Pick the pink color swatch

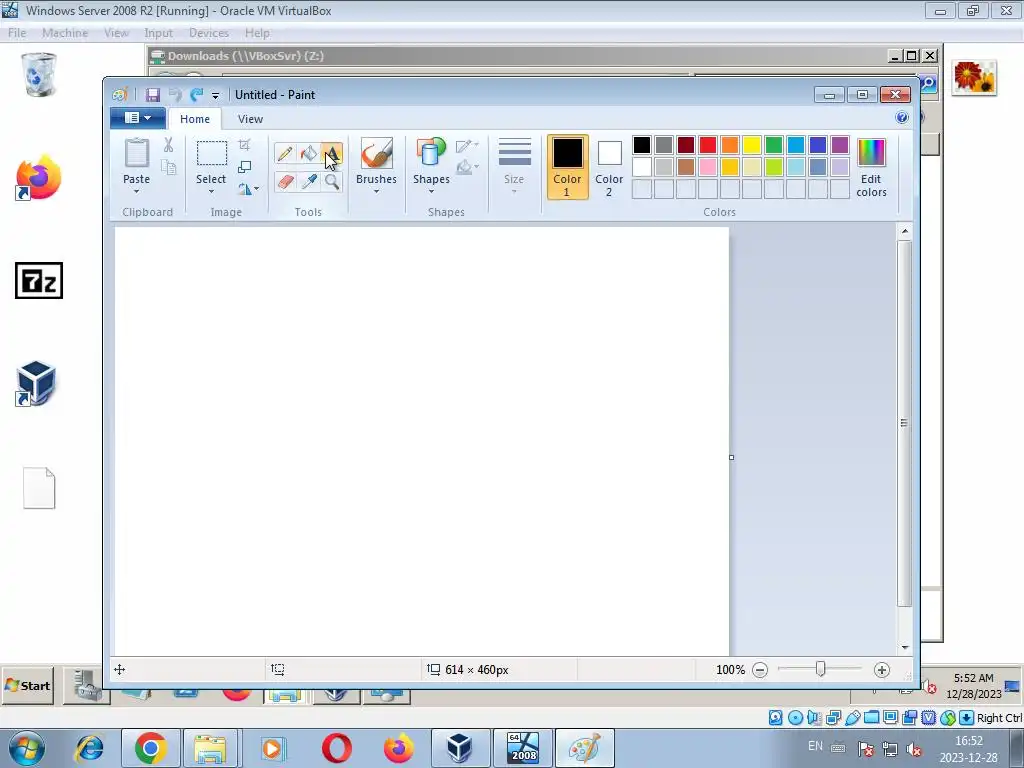pos(708,167)
